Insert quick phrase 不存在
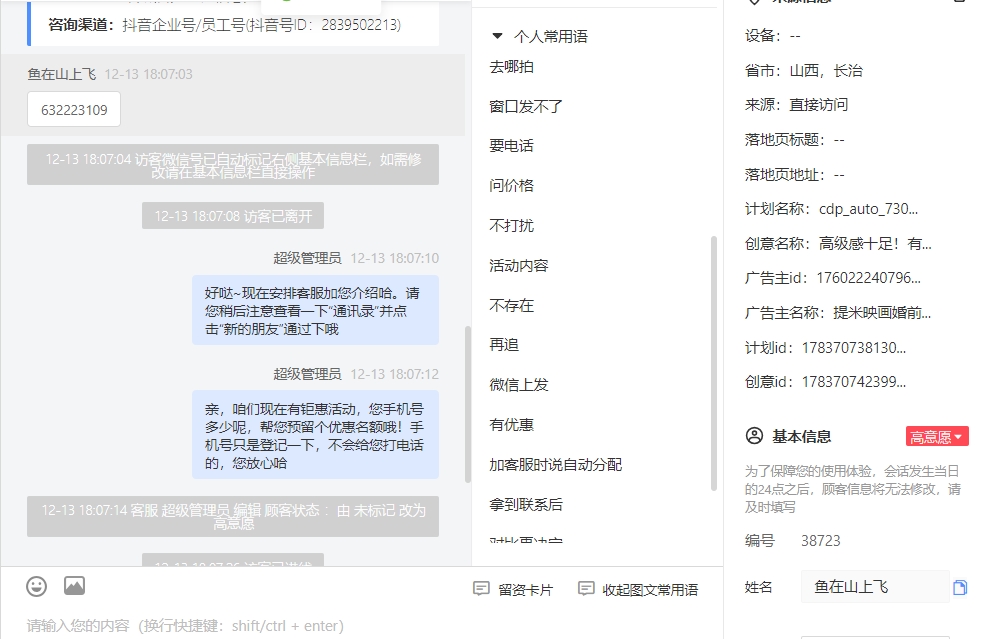This screenshot has height=639, width=988. 512,306
